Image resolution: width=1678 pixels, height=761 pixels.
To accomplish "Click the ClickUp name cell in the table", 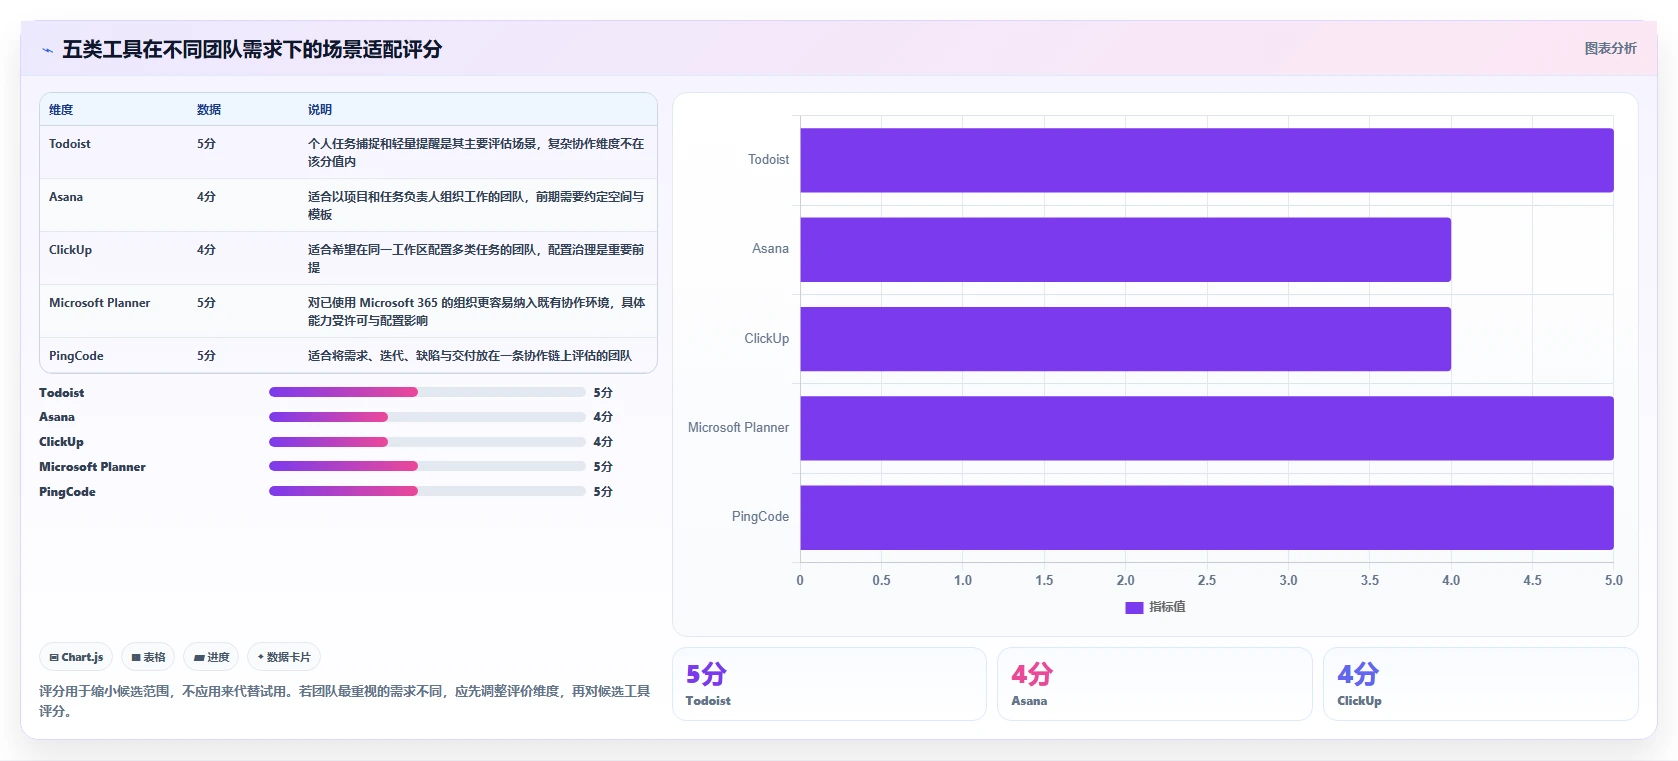I will click(x=70, y=250).
